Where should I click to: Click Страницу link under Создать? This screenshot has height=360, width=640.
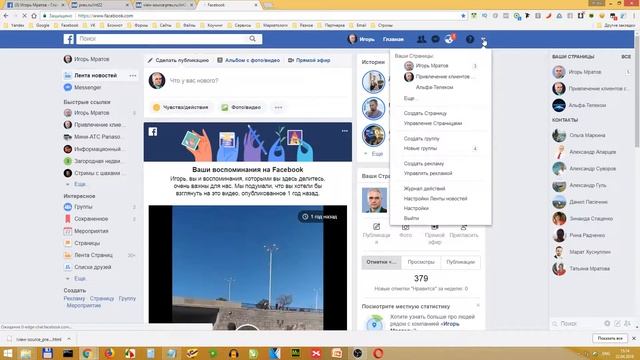pos(102,298)
